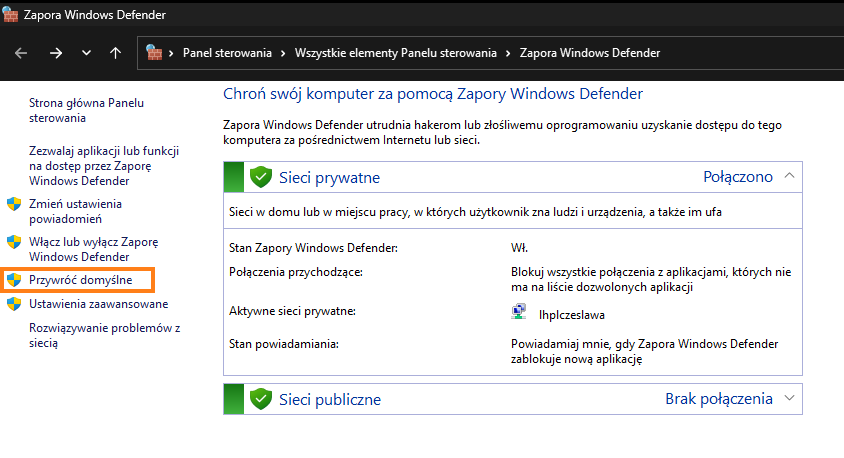Click Stan powiadamiania label

tap(284, 344)
